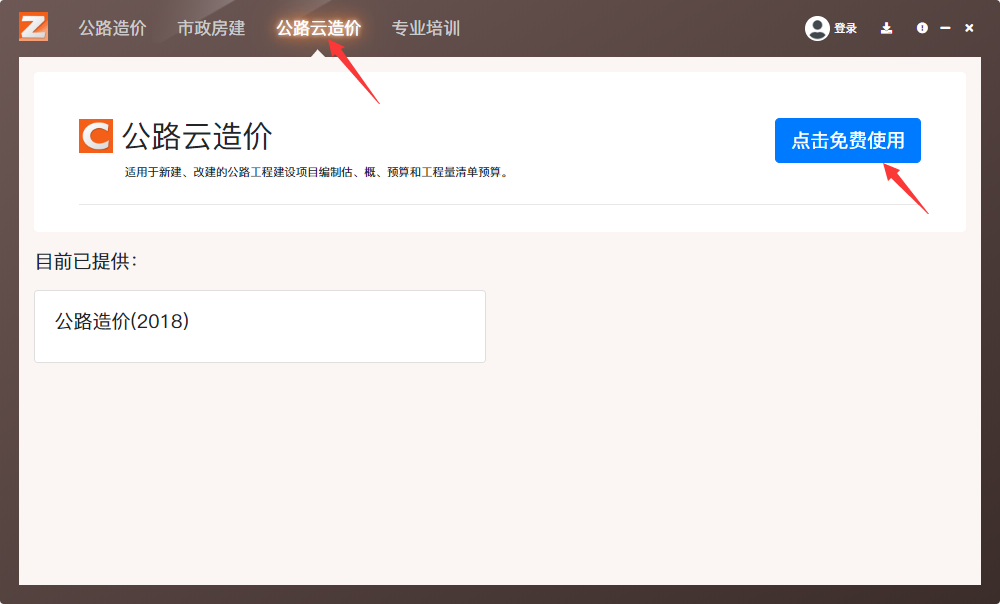Click the orange Z application logo
Screen dimensions: 1000x604
click(33, 27)
